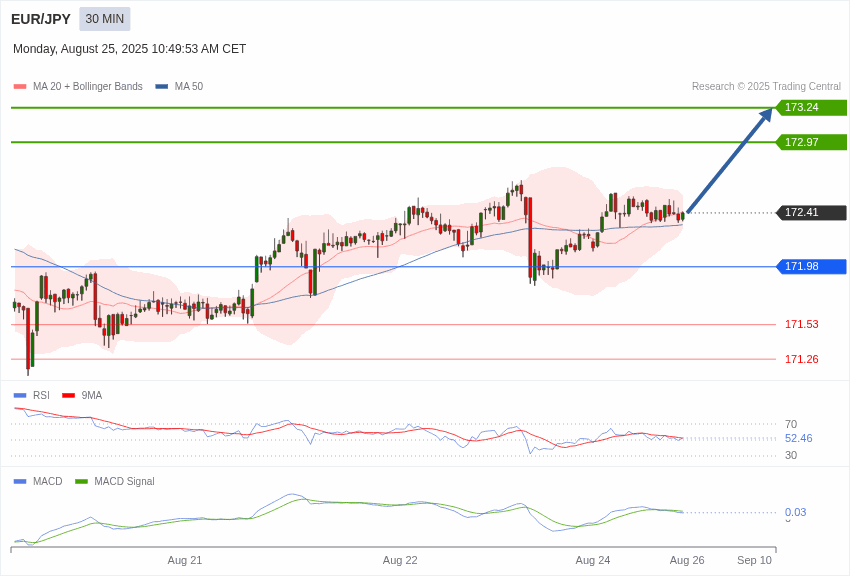Viewport: 850px width, 576px height.
Task: Click the 30 MIN timeframe badge
Action: pyautogui.click(x=105, y=19)
